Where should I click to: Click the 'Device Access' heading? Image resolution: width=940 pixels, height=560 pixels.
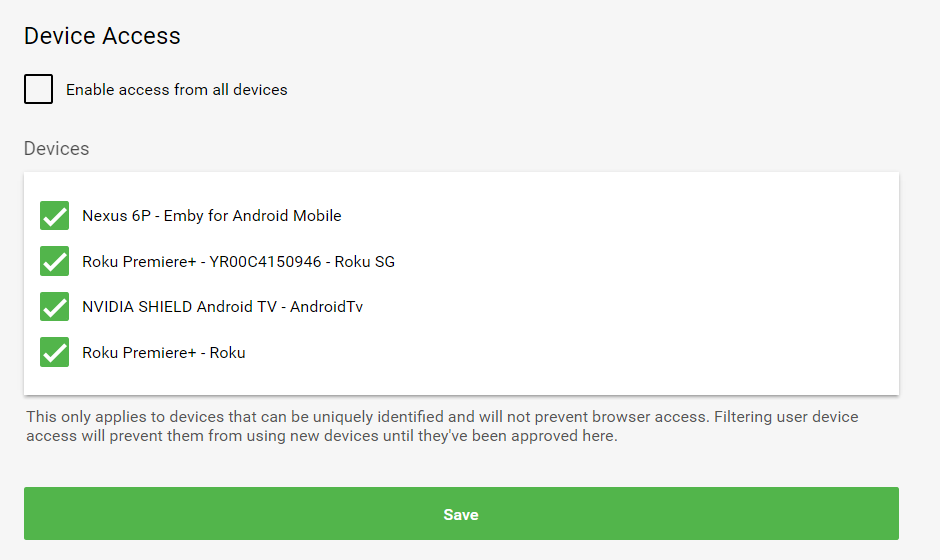102,36
